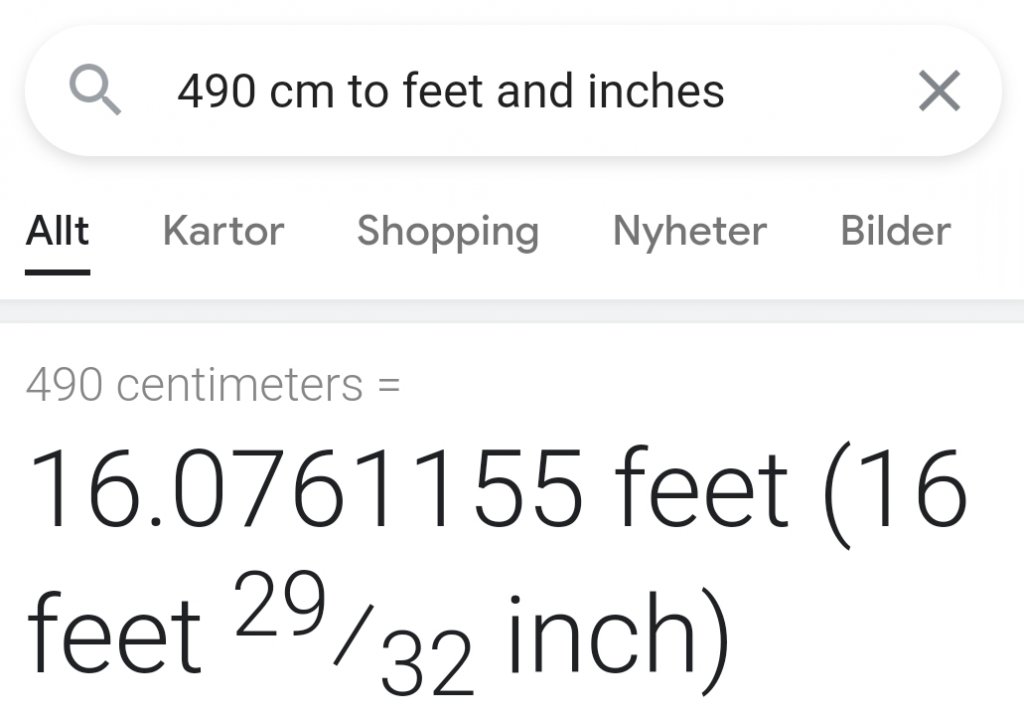Viewport: 1024px width, 724px height.
Task: Click the "490 centimeters =" label
Action: [x=213, y=385]
